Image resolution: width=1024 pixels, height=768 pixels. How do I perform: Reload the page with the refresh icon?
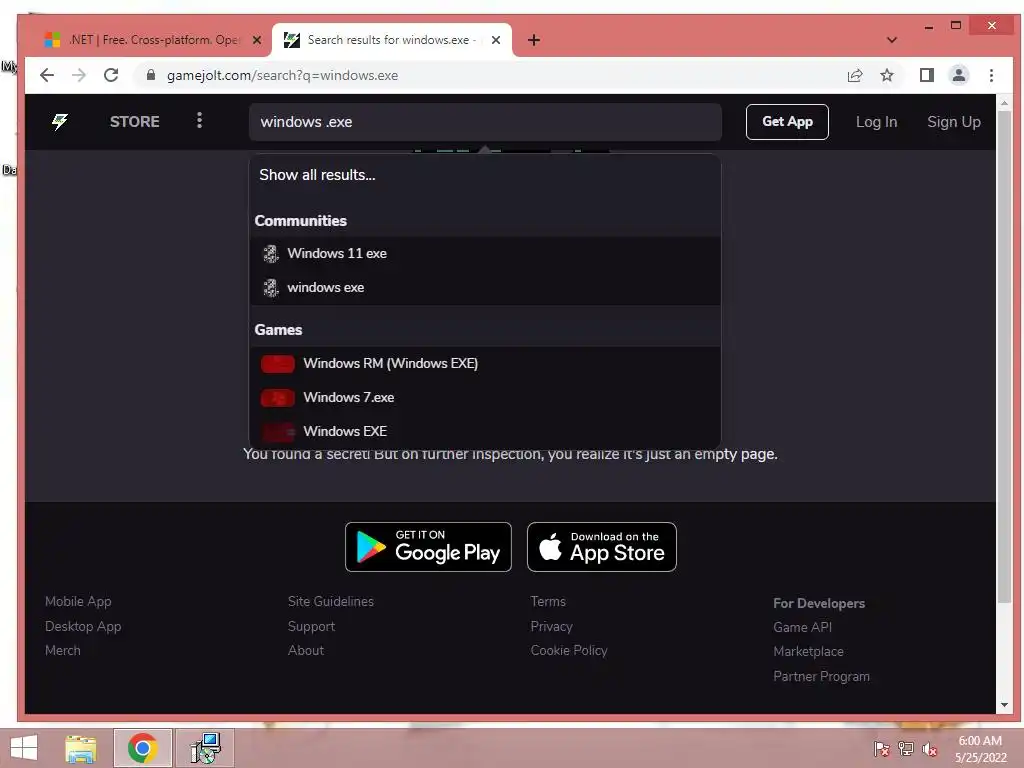click(111, 75)
